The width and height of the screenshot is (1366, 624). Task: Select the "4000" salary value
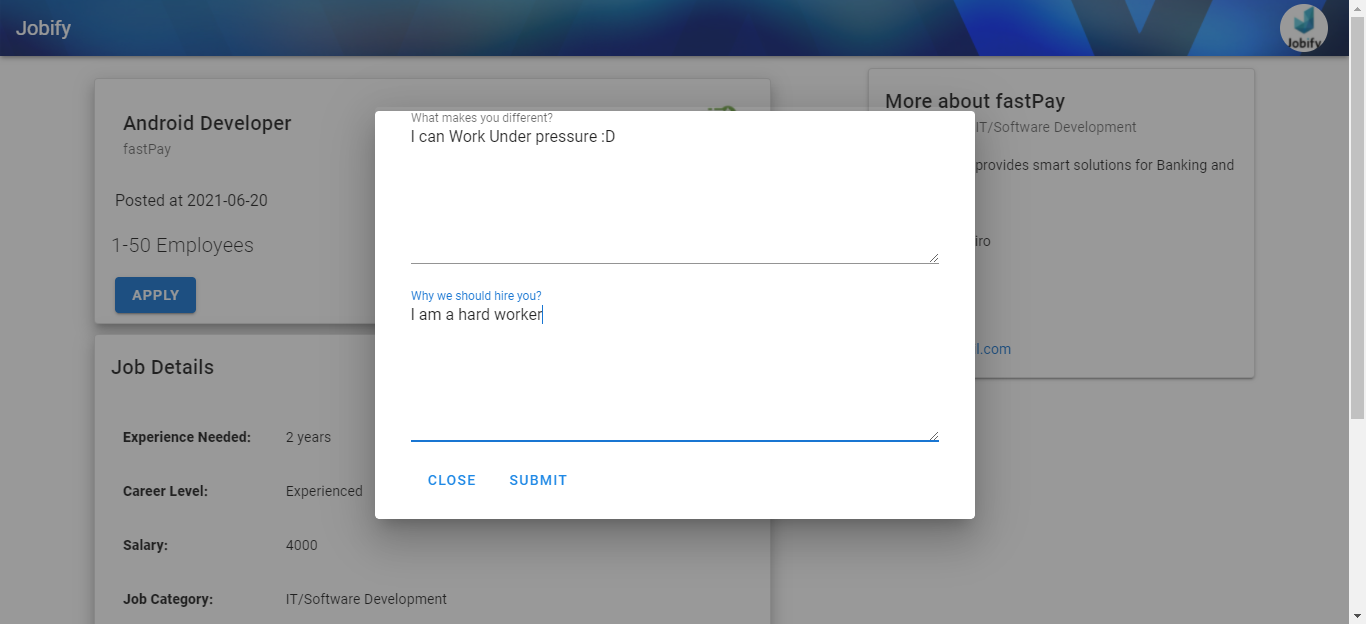(x=302, y=545)
